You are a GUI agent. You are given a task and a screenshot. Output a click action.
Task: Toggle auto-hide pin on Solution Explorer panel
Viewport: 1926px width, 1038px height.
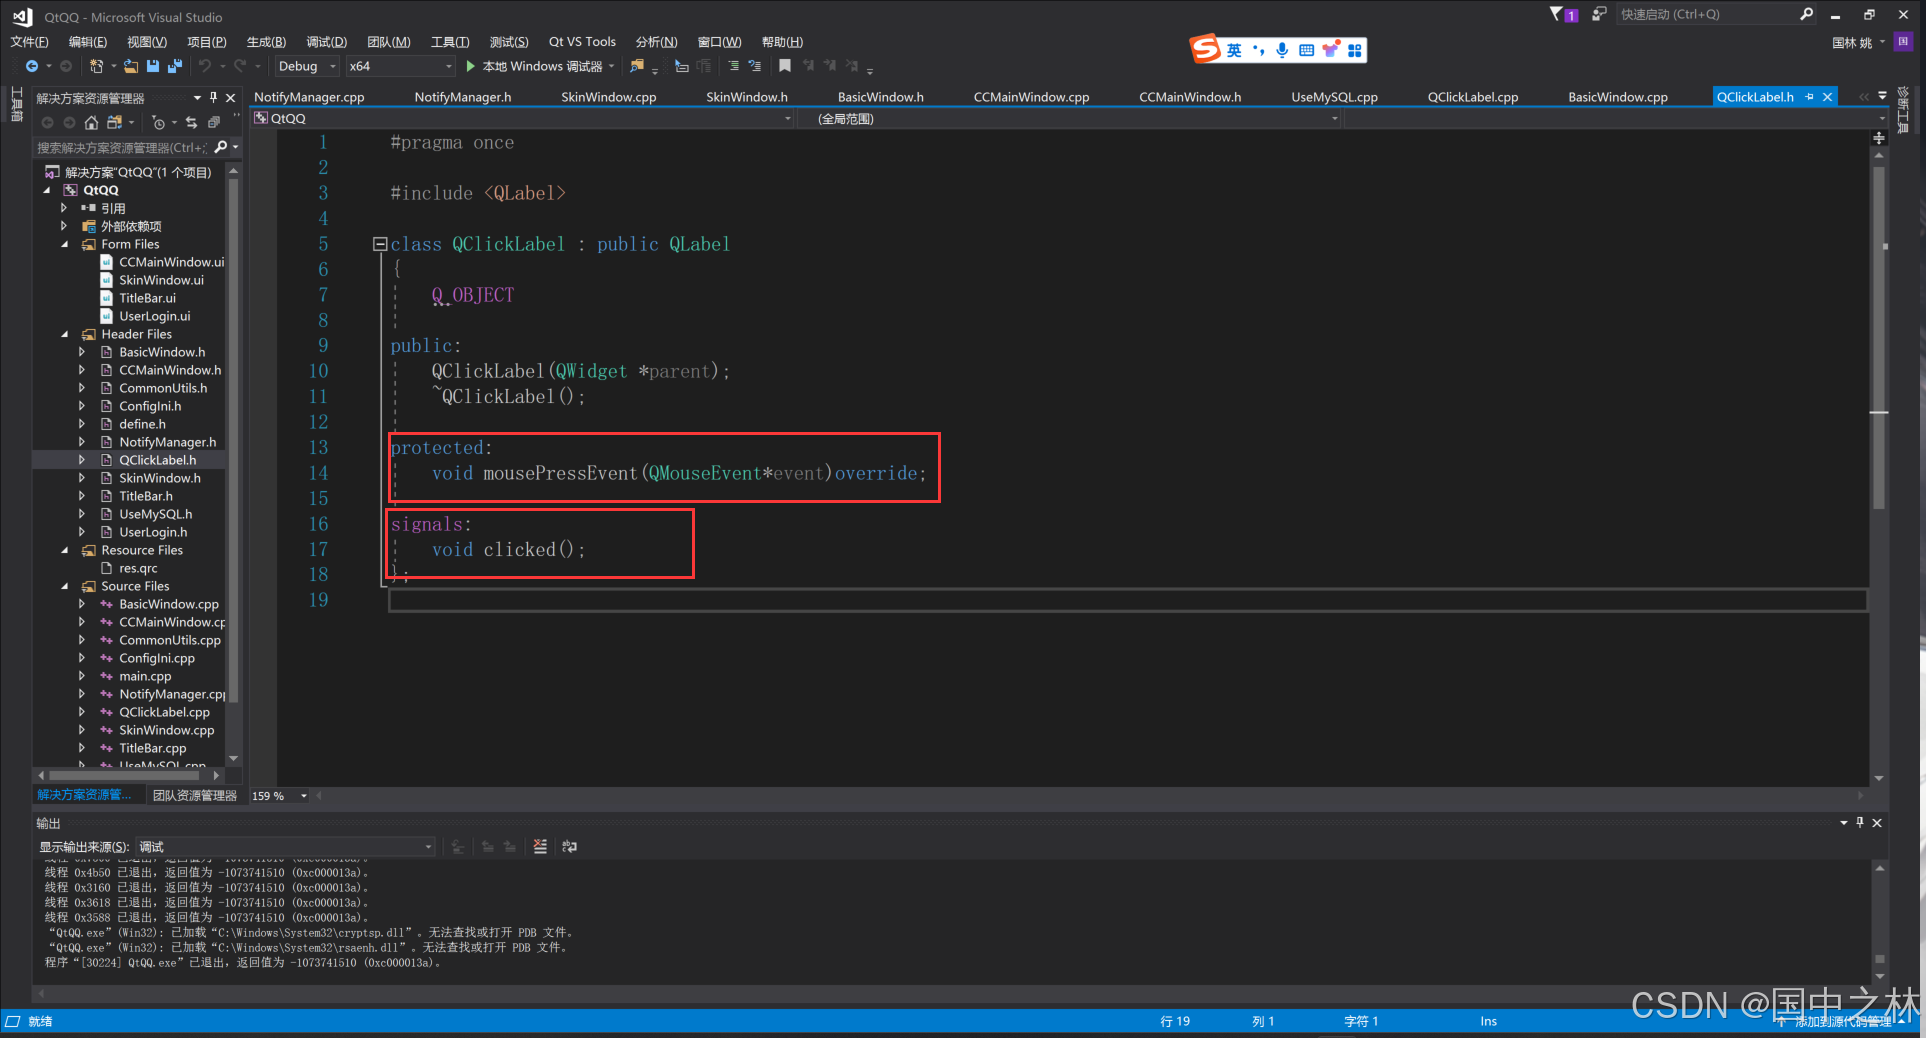(x=213, y=97)
